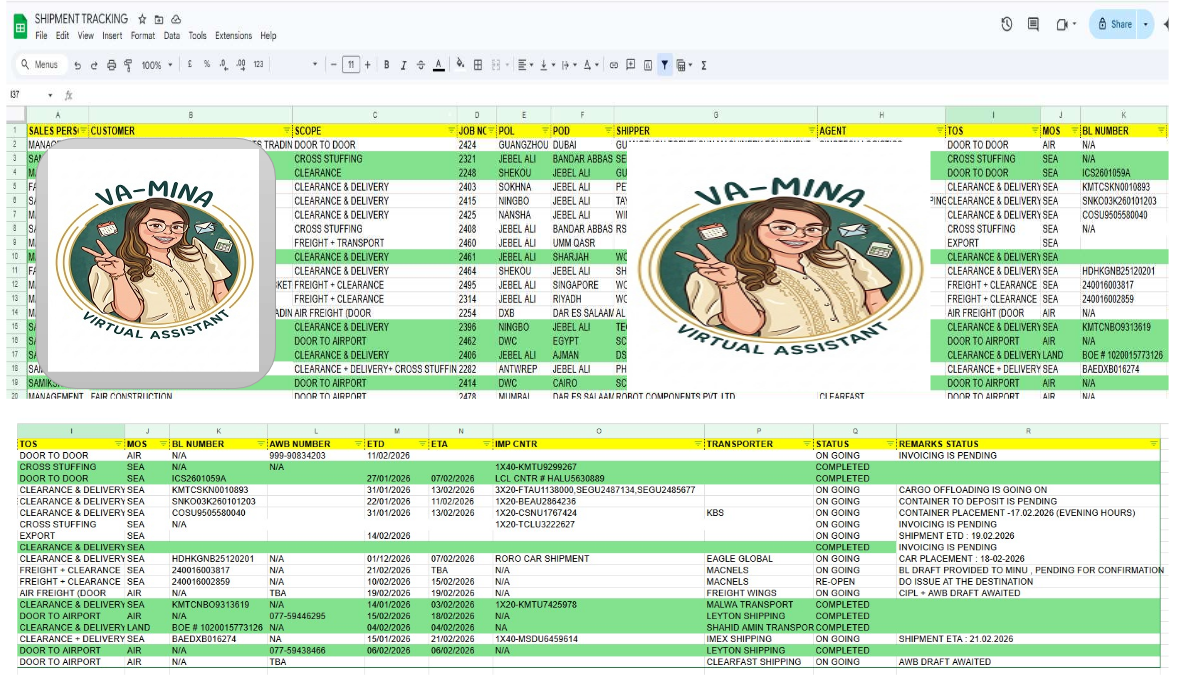Open the View menu

coord(86,36)
